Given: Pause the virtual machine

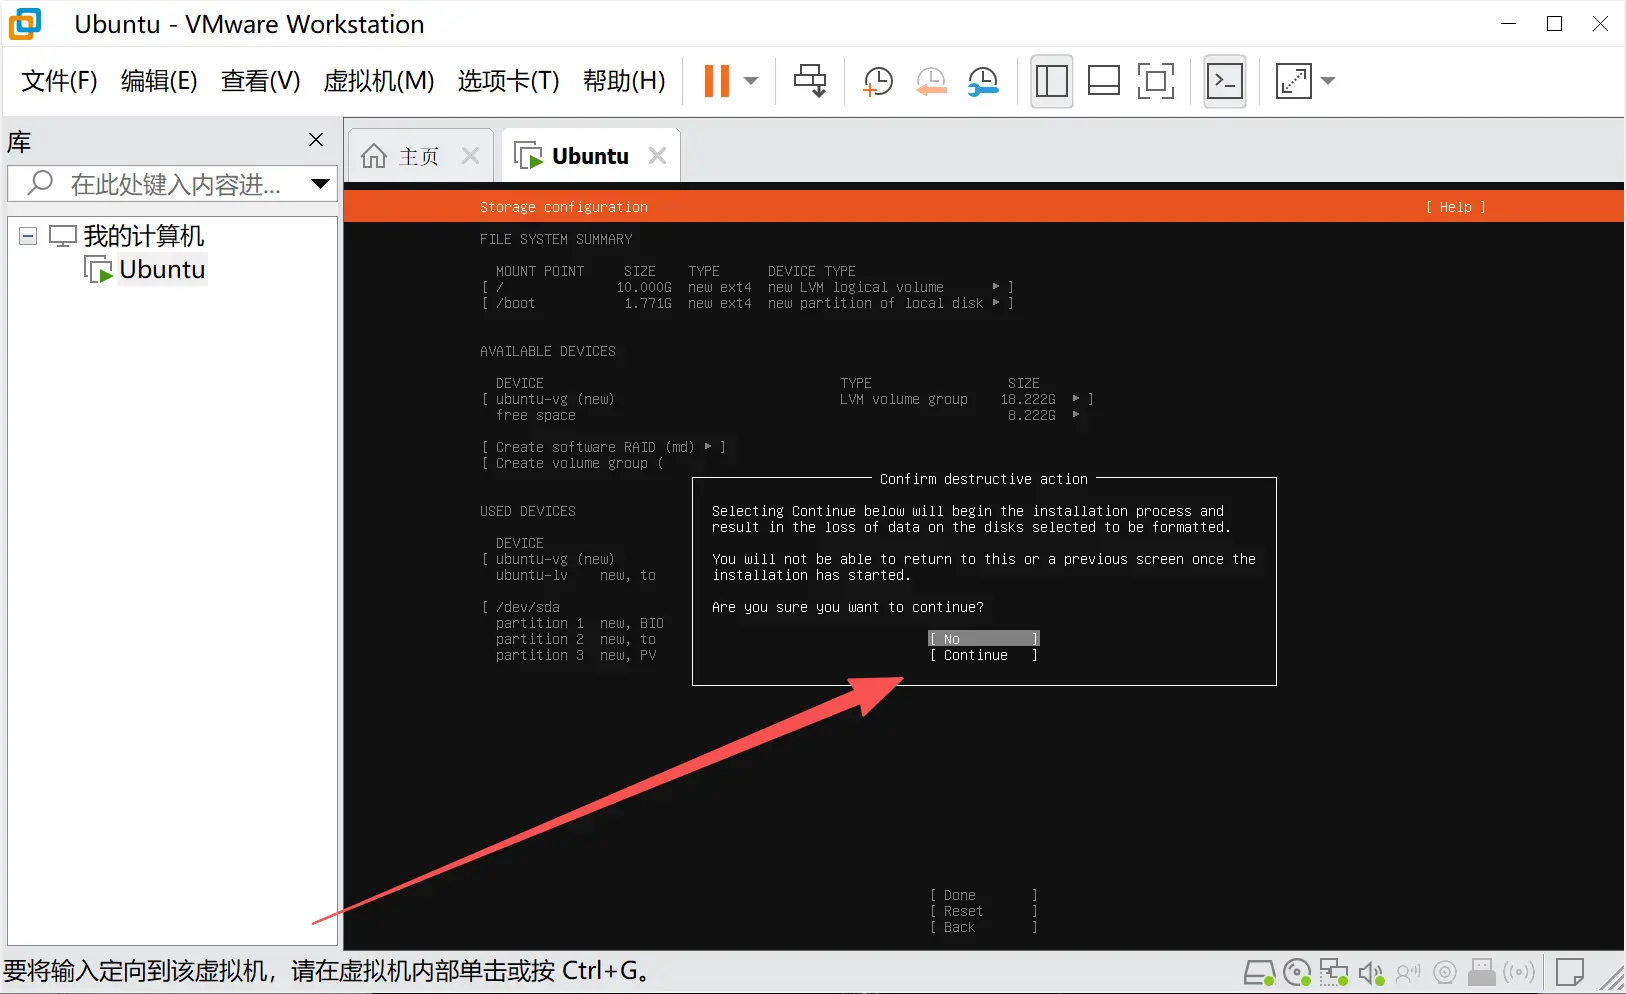Looking at the screenshot, I should [x=717, y=81].
